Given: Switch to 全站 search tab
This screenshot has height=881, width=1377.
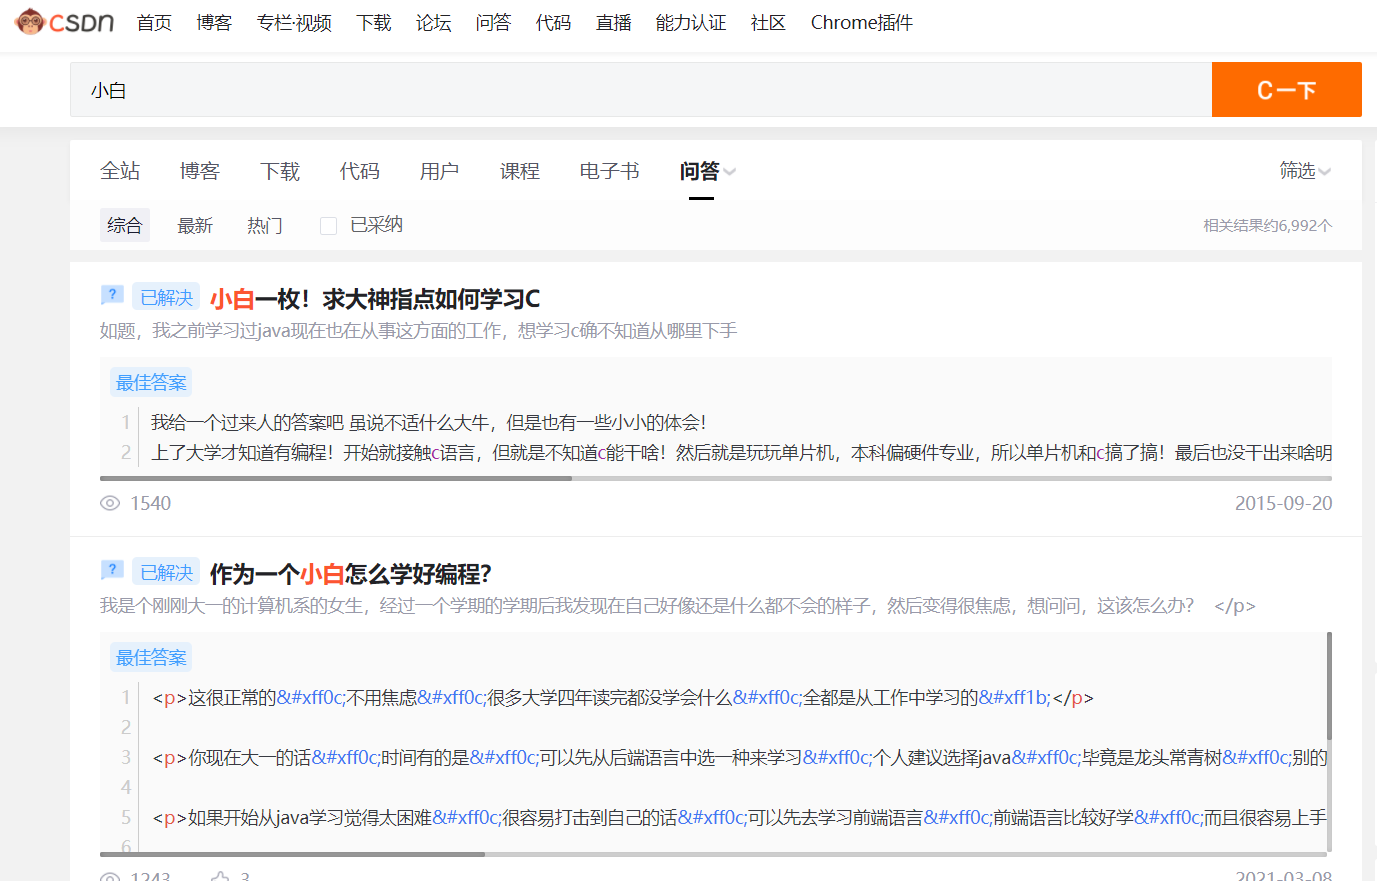Looking at the screenshot, I should (120, 171).
